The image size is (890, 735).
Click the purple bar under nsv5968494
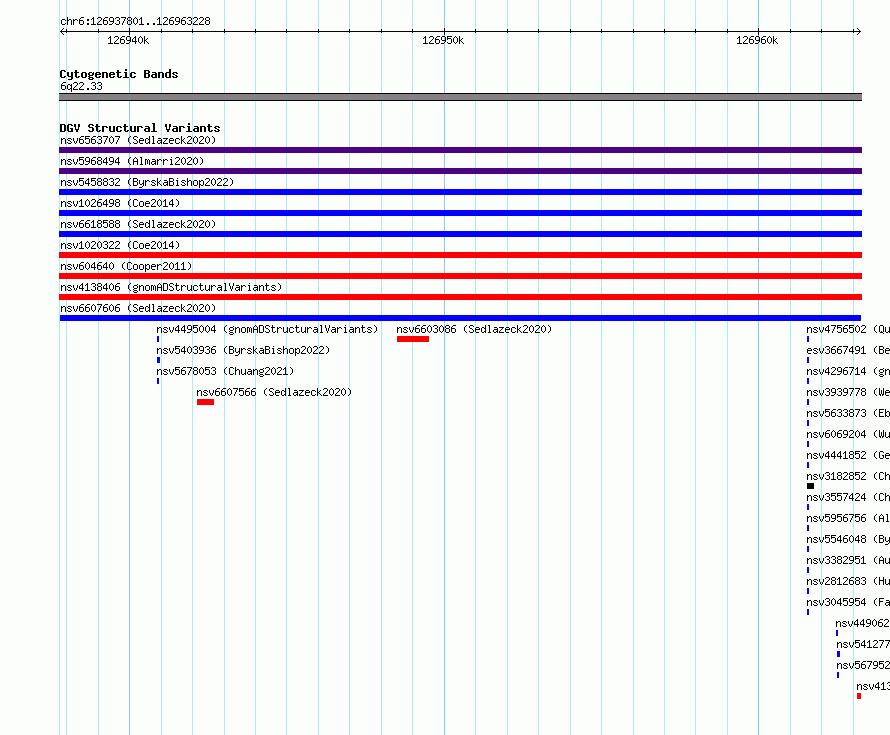460,171
